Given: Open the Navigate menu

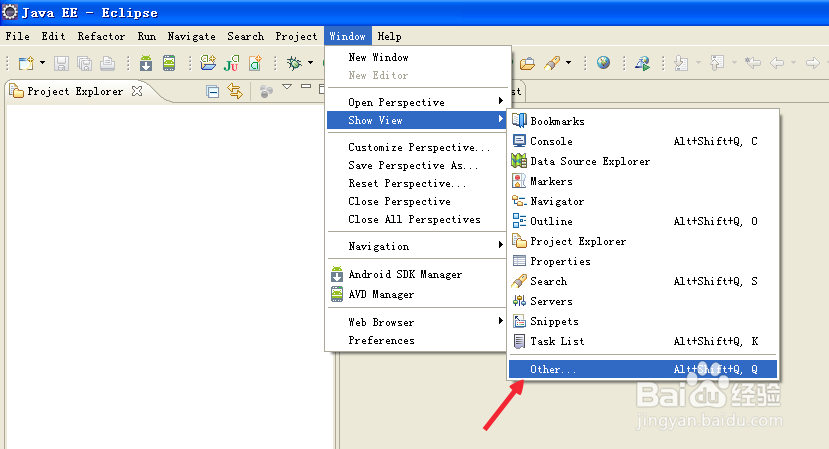Looking at the screenshot, I should click(x=191, y=36).
